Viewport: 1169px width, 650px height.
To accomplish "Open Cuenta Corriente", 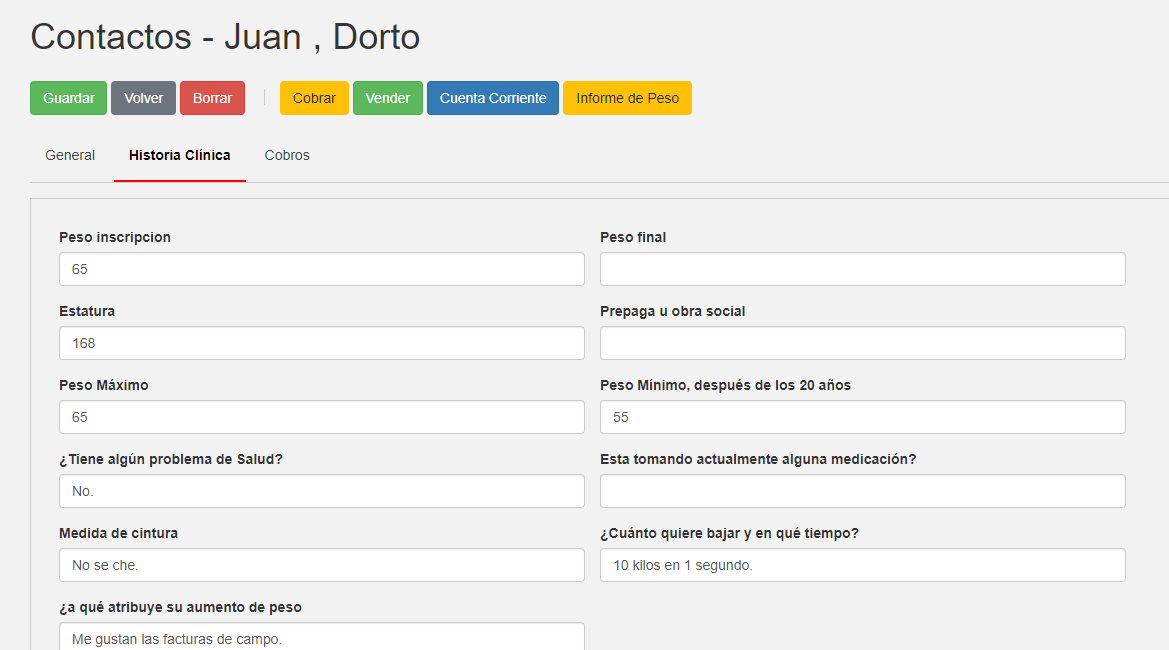I will coord(492,98).
